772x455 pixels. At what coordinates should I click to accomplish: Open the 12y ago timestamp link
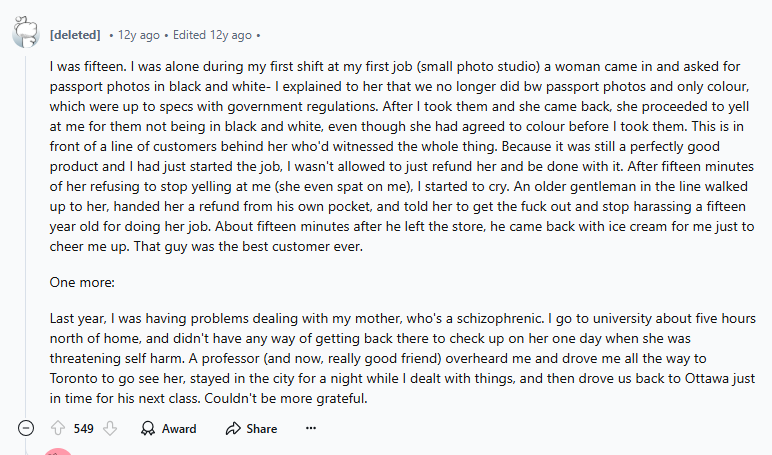139,35
